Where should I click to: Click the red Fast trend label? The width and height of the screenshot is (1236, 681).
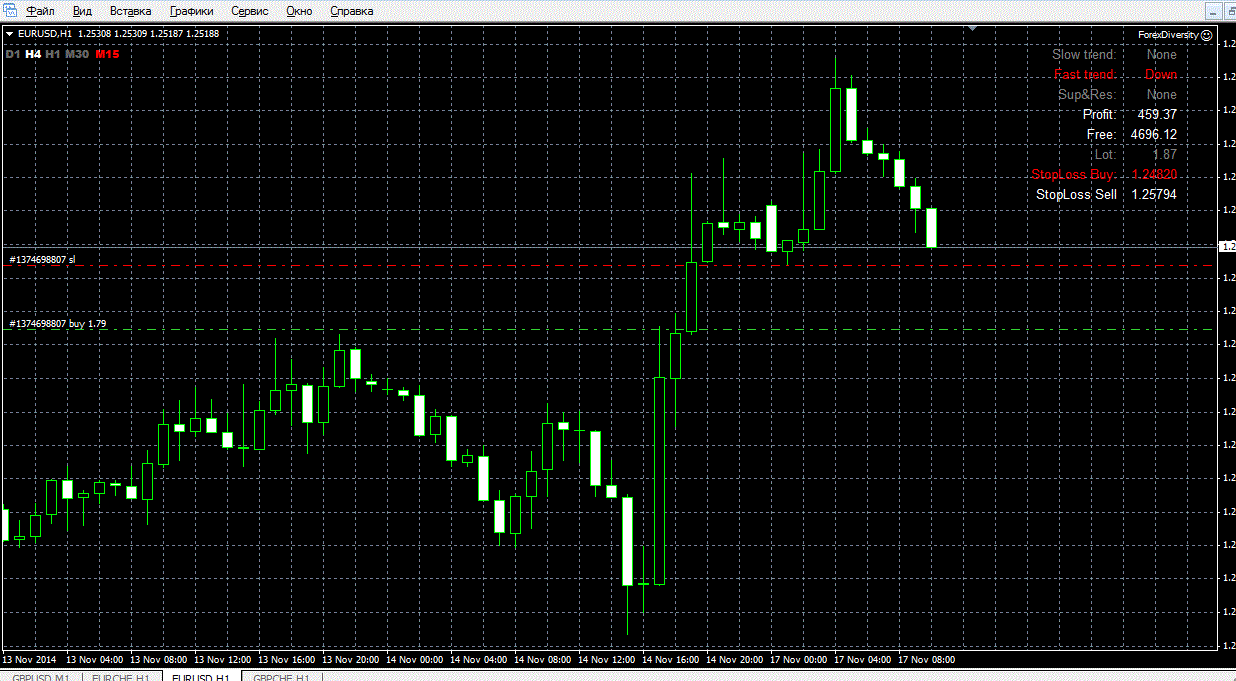tap(1085, 75)
